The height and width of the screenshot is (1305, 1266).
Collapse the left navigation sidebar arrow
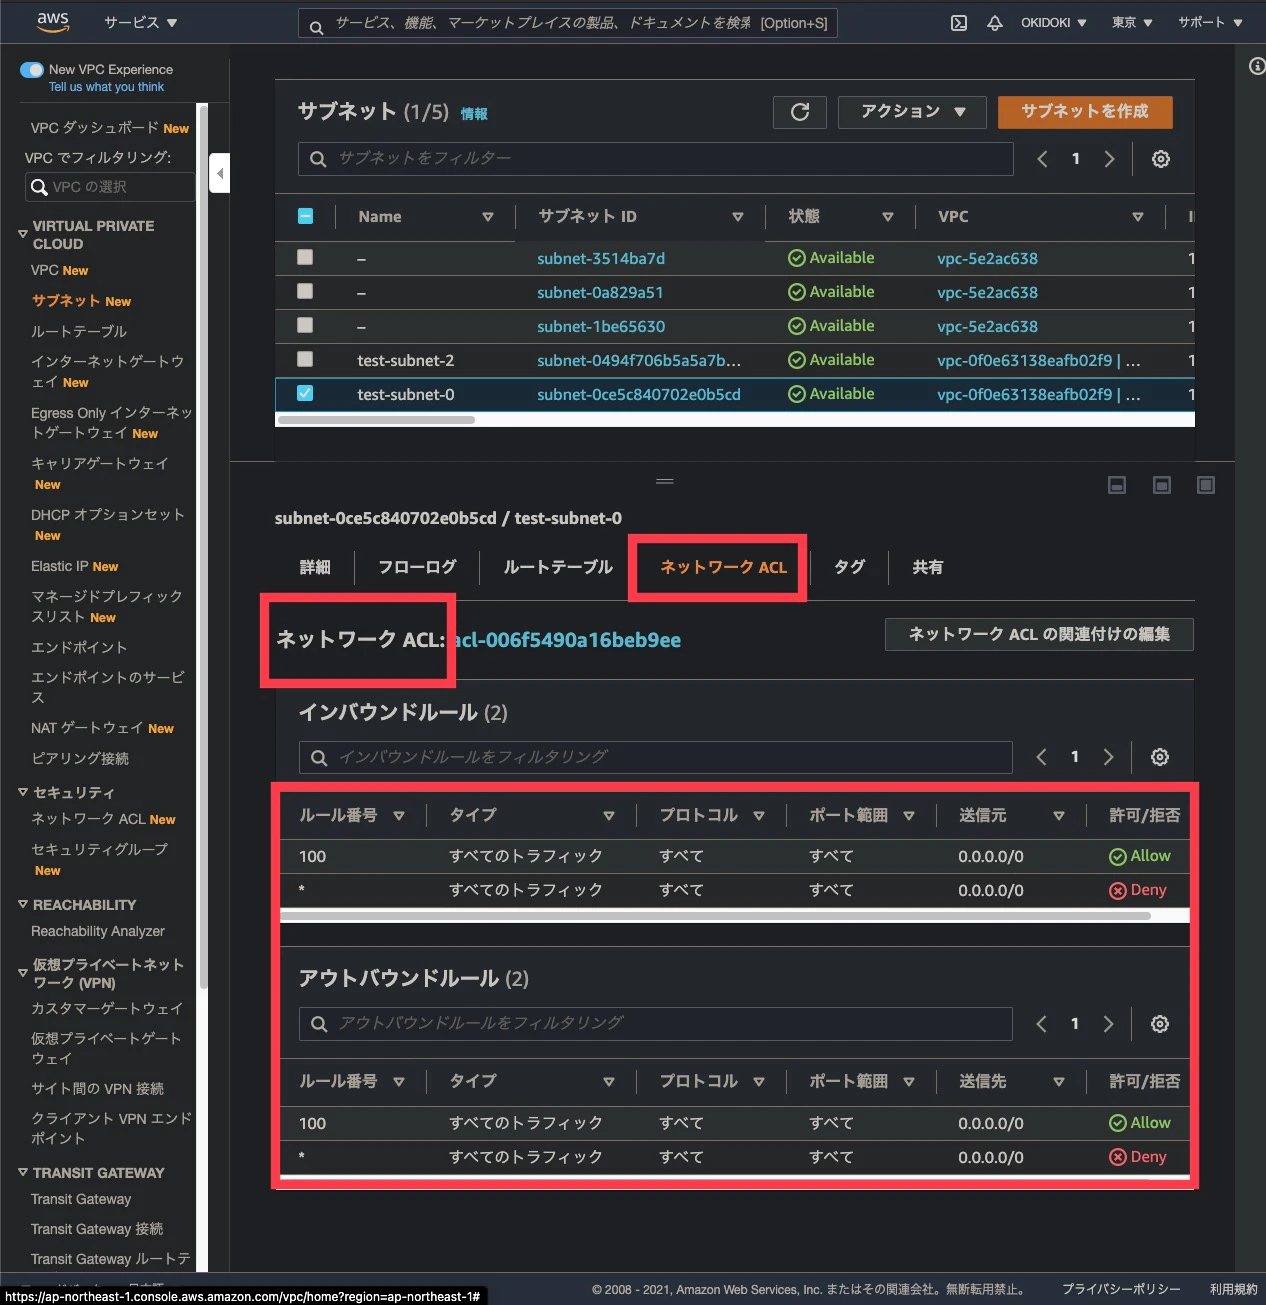(x=220, y=173)
